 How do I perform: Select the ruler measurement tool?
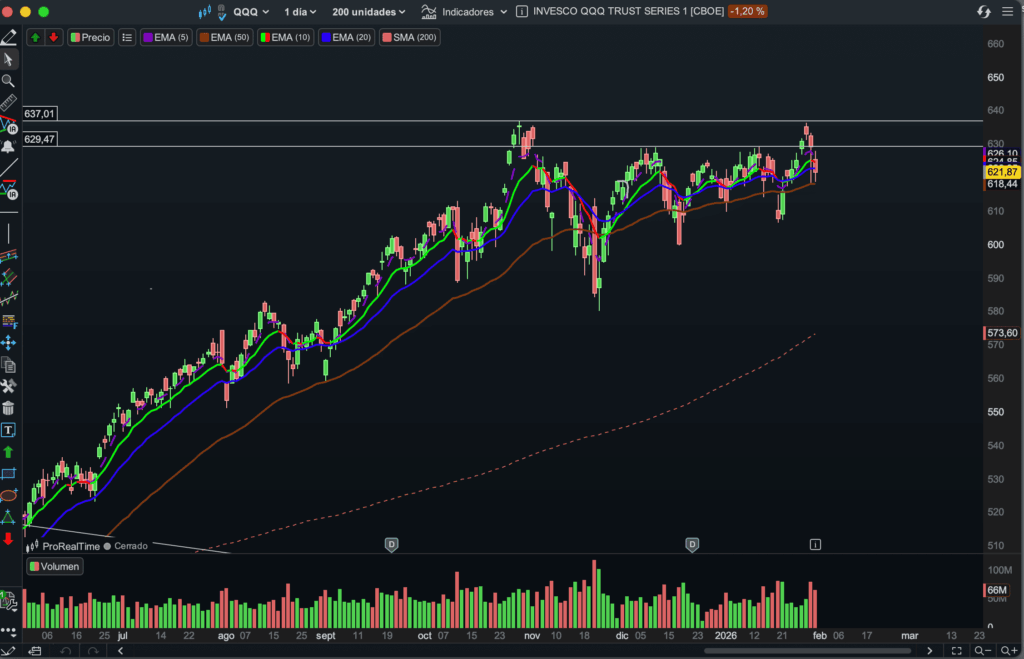point(8,103)
